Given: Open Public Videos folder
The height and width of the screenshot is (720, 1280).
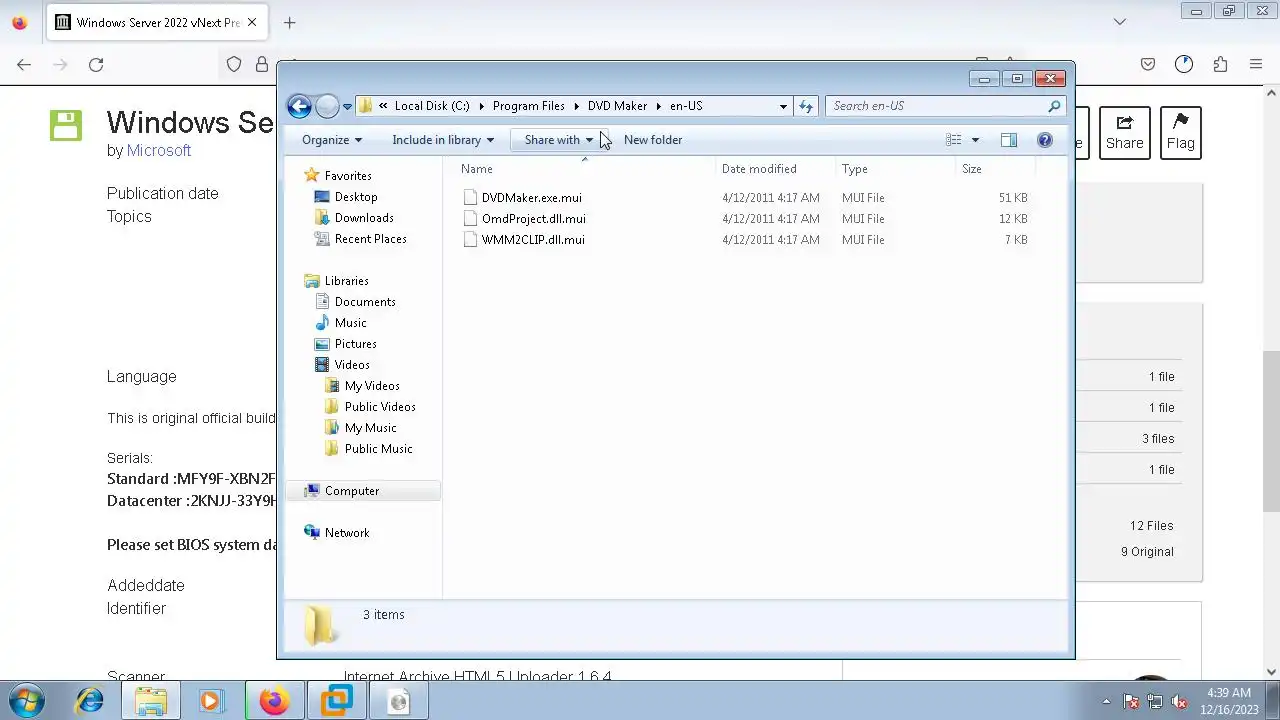Looking at the screenshot, I should coord(380,407).
